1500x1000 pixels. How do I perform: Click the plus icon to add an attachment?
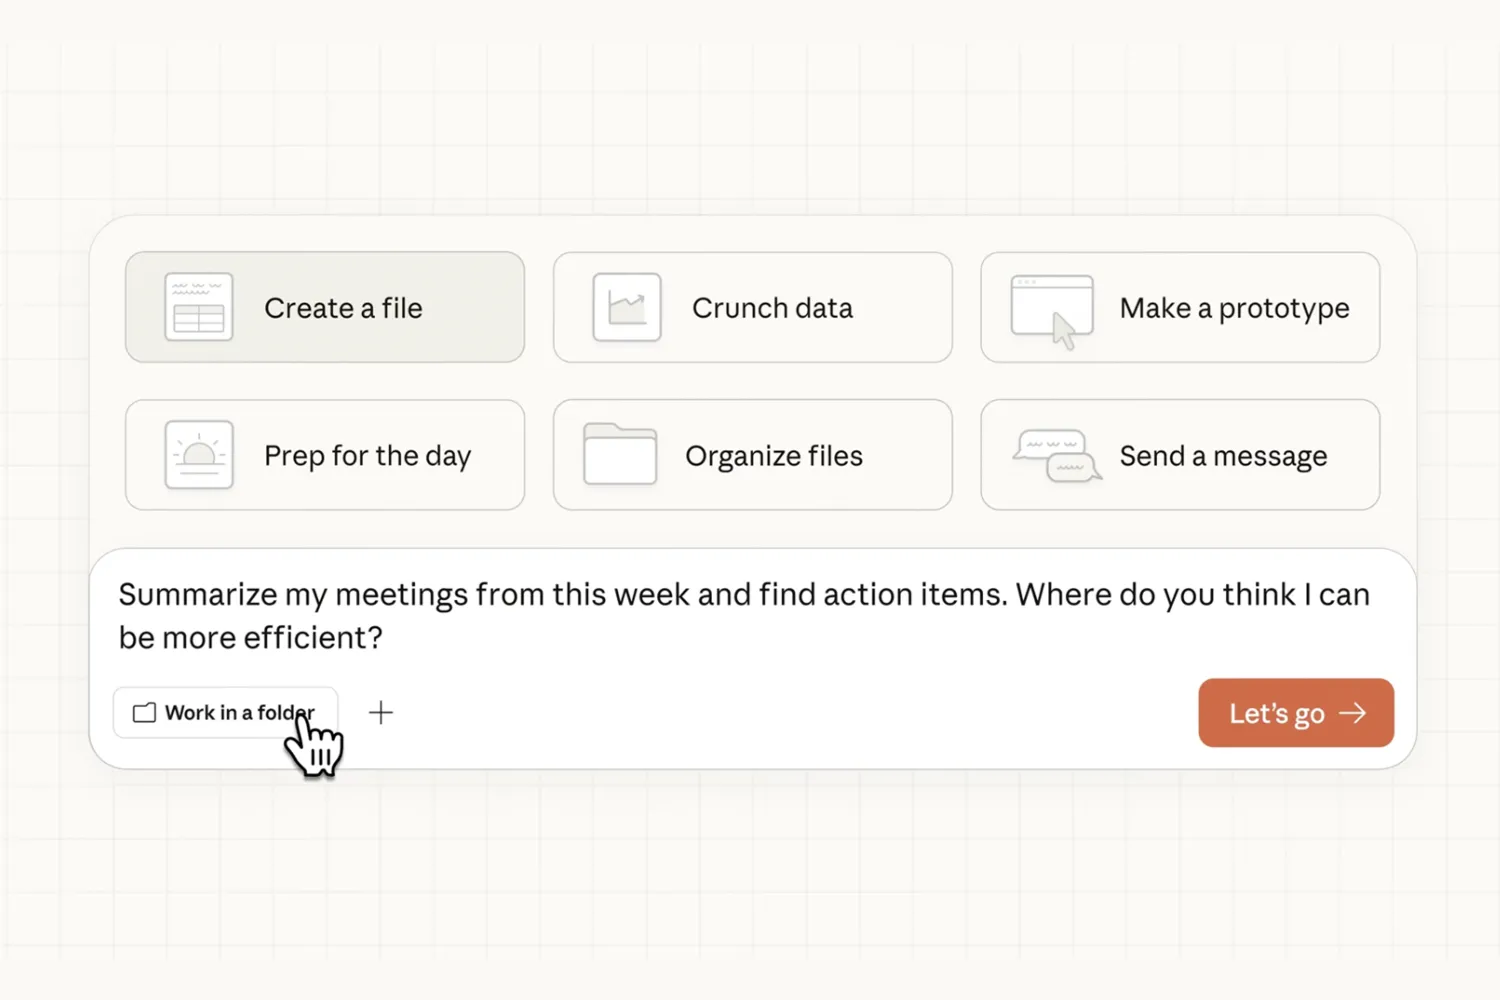(x=381, y=713)
